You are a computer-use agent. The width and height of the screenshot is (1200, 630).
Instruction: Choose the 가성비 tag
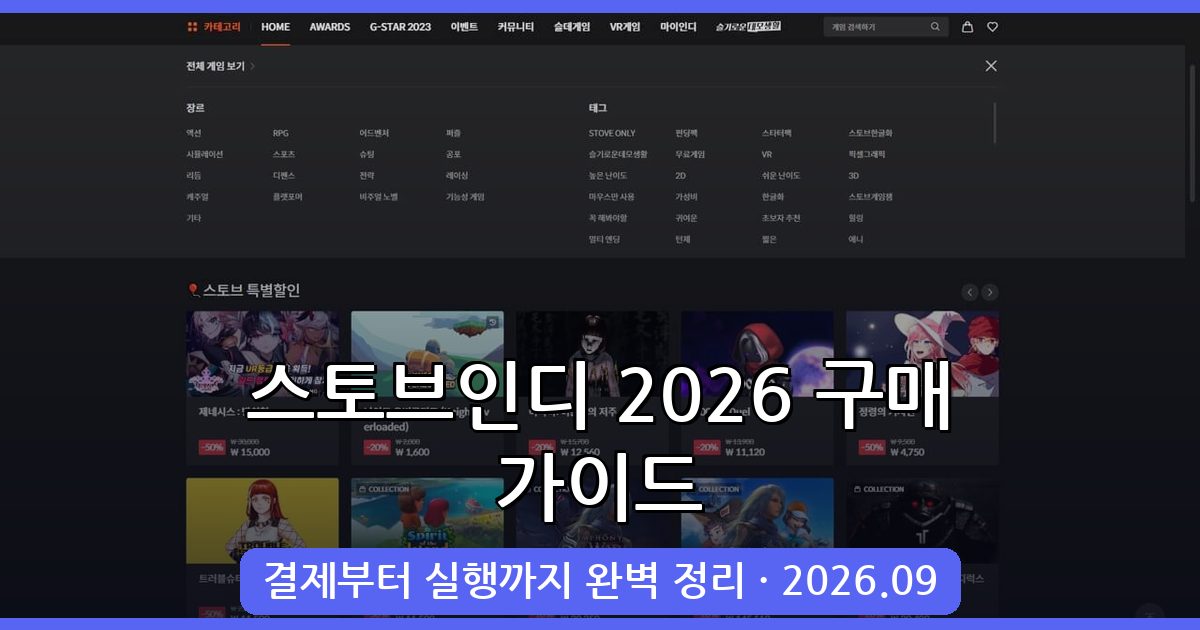click(687, 197)
